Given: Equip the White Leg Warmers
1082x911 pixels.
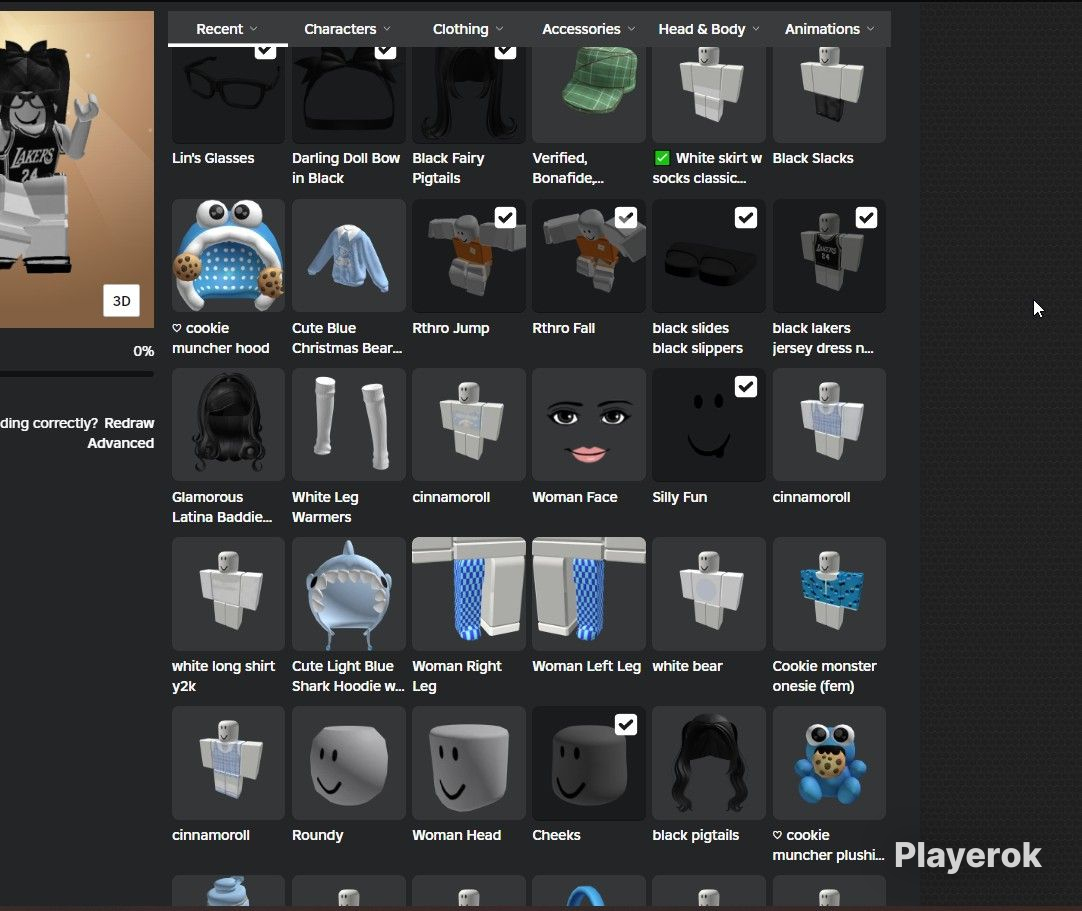Looking at the screenshot, I should 348,425.
